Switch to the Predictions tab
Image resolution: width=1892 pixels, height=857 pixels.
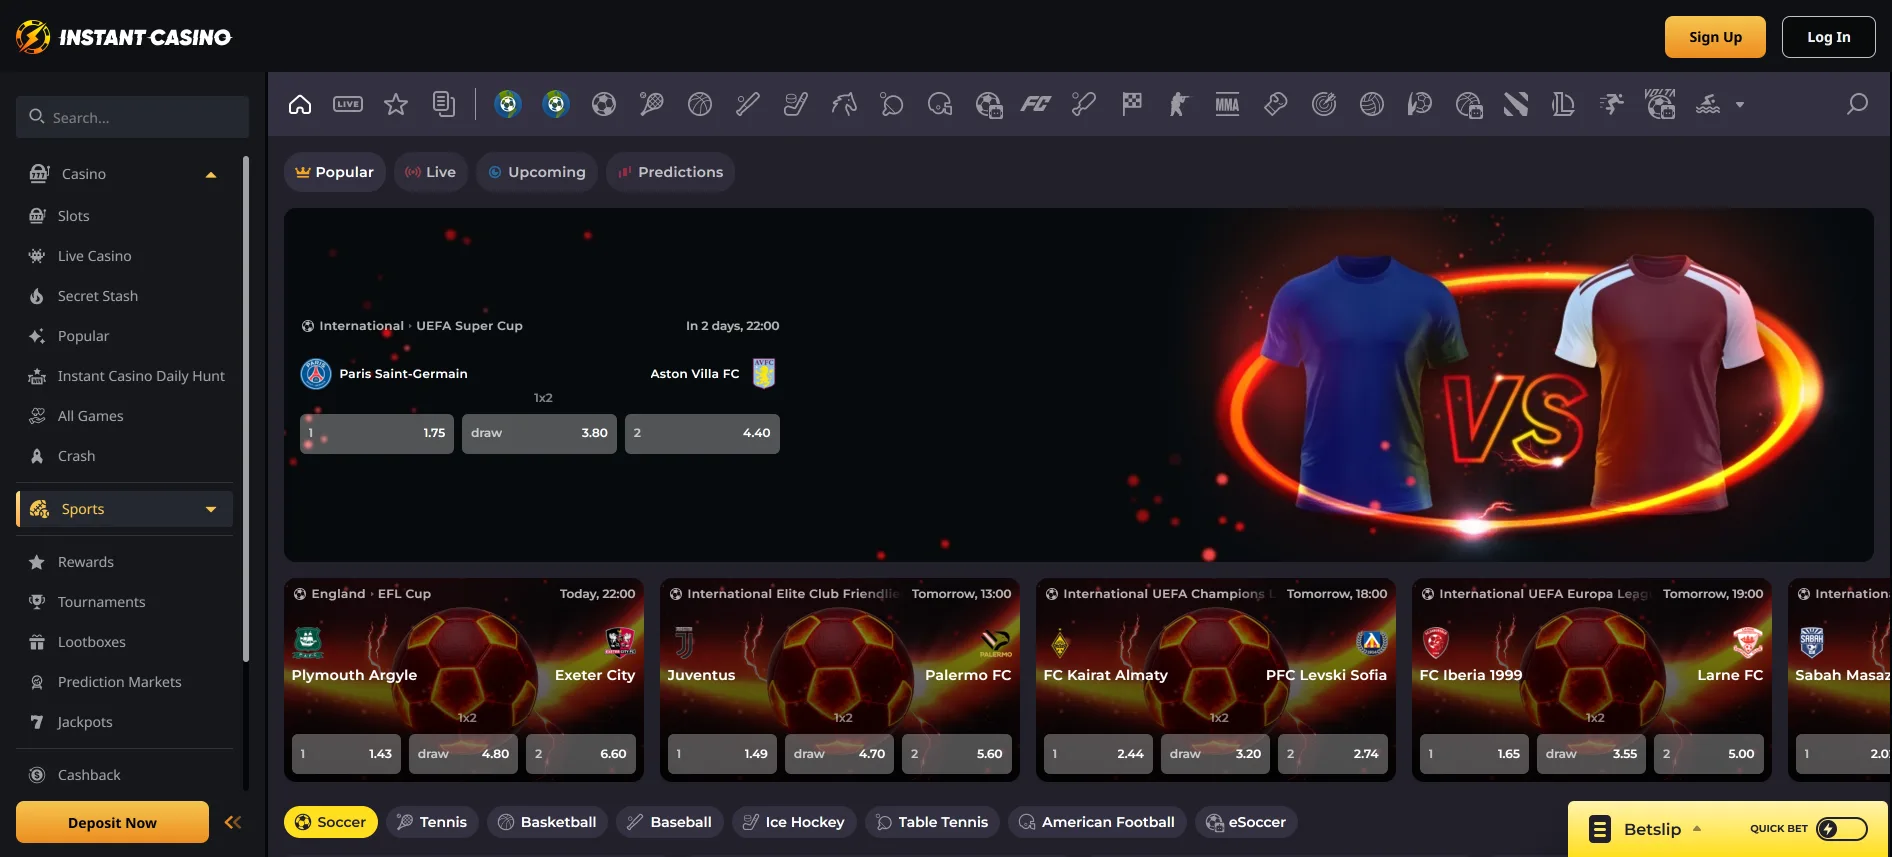(x=670, y=172)
